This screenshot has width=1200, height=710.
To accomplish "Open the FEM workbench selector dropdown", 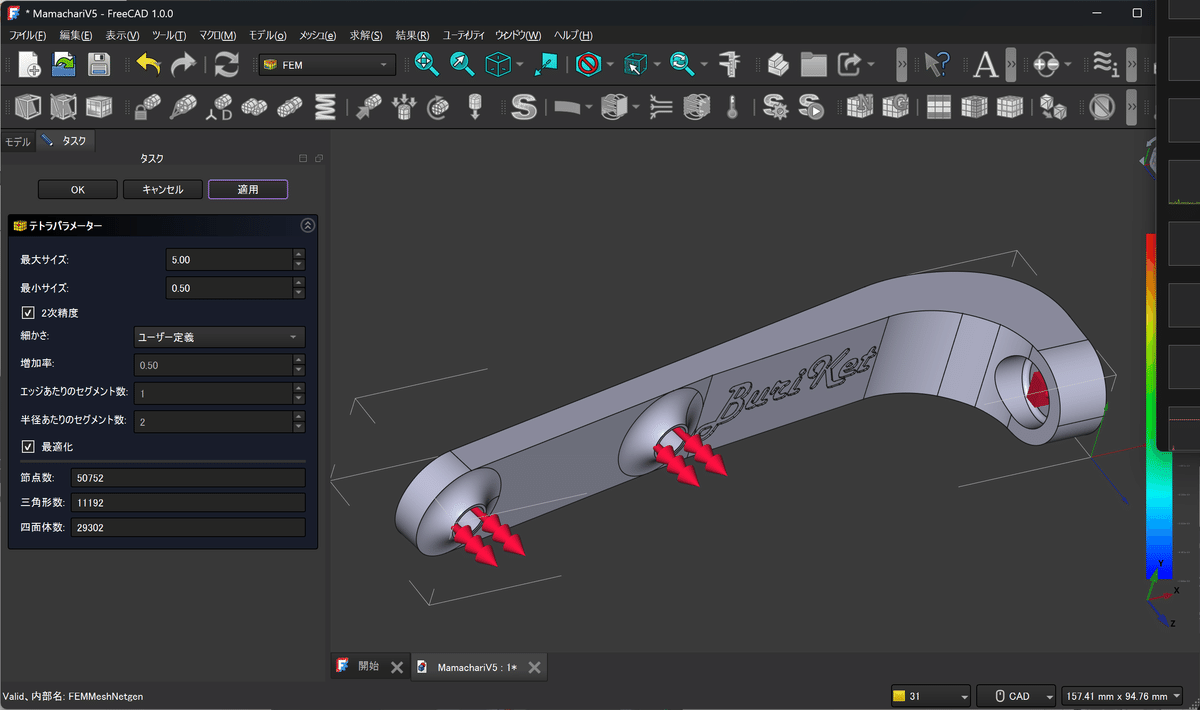I will coord(326,65).
